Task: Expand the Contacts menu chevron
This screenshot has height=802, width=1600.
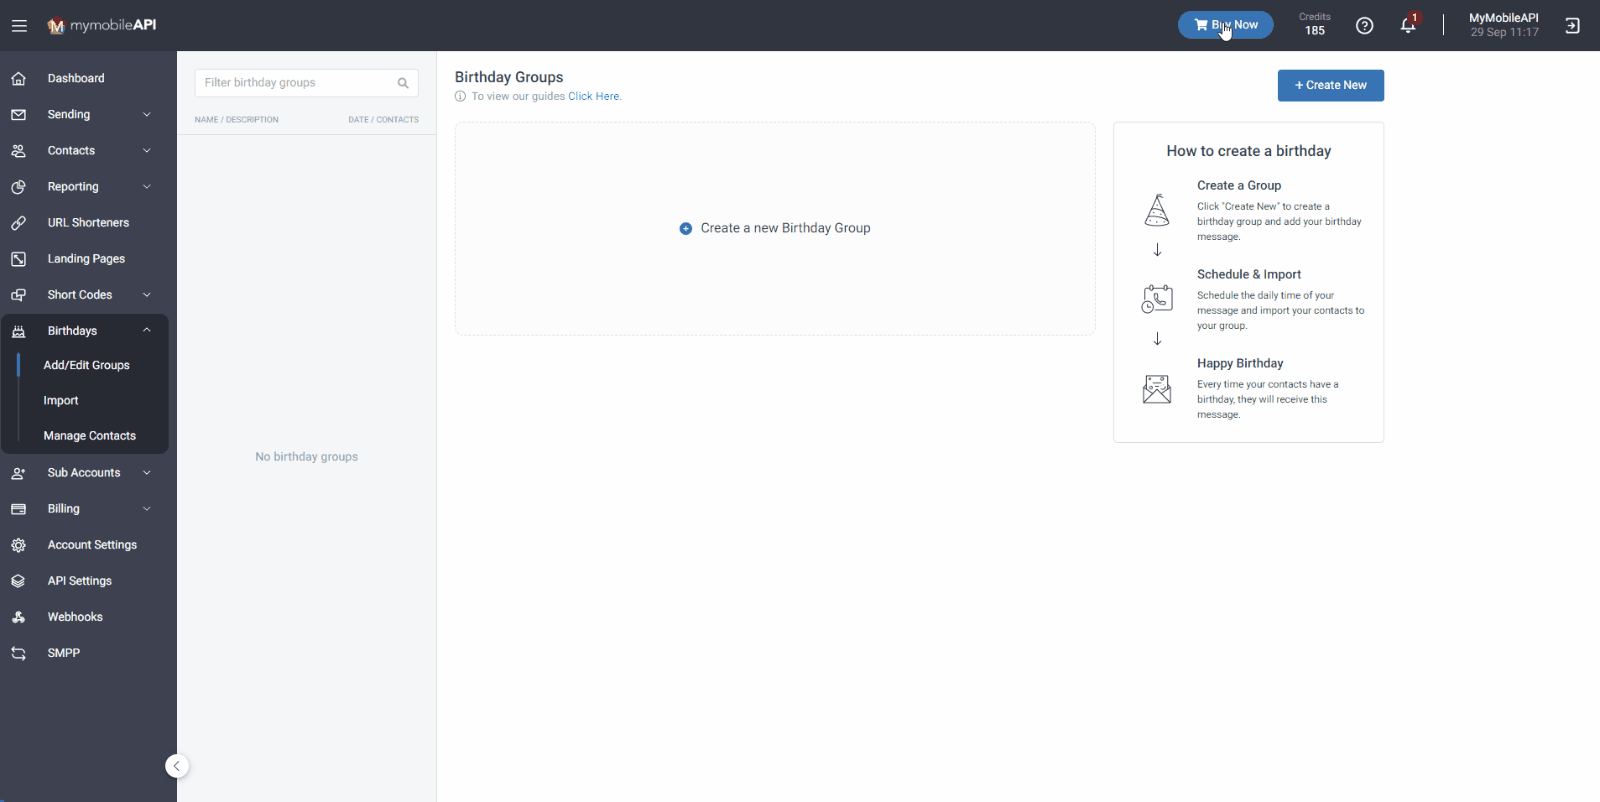Action: 147,150
